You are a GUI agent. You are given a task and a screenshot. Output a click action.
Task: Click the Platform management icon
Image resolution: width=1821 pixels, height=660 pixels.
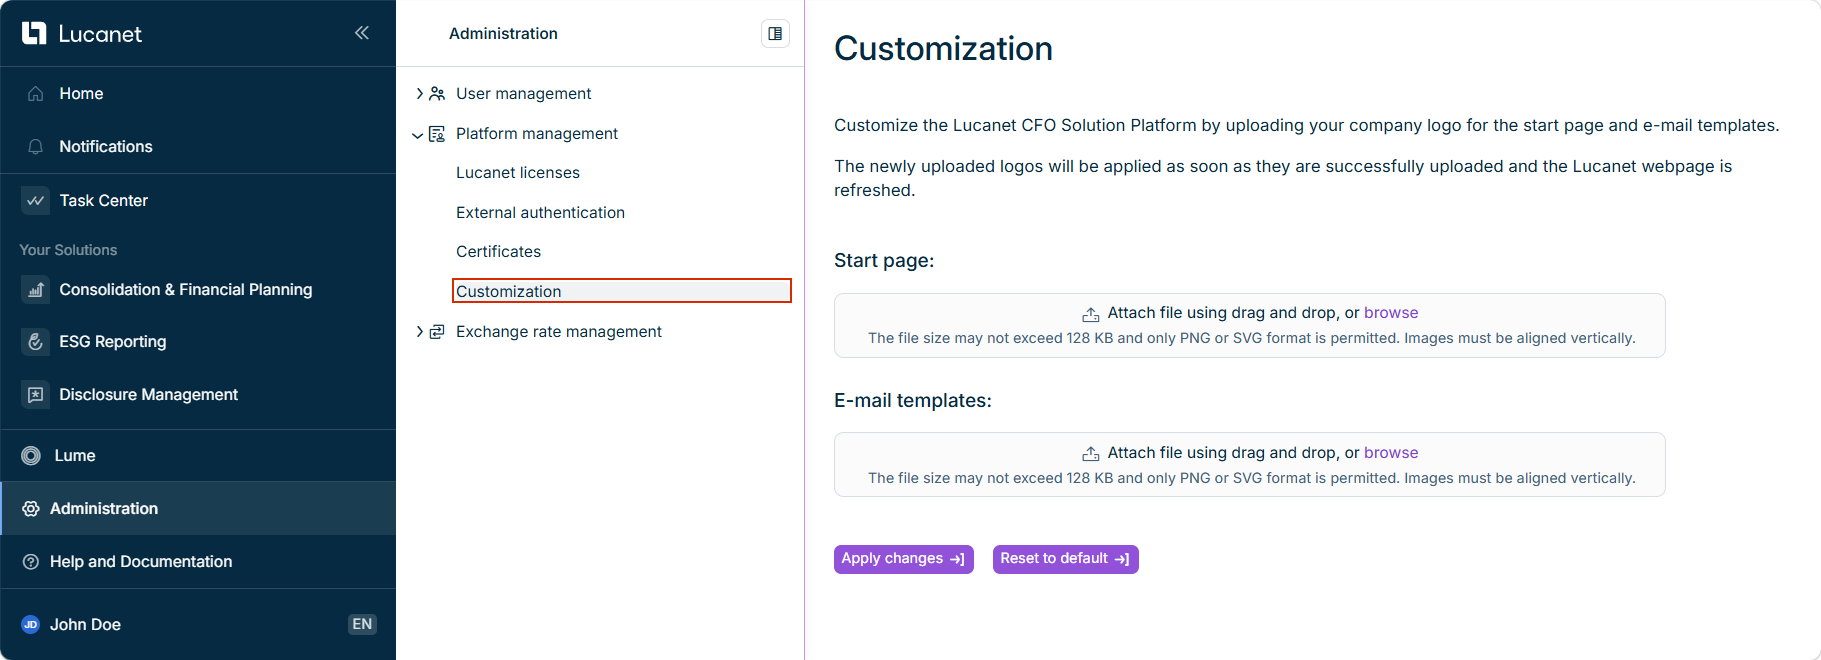click(437, 134)
